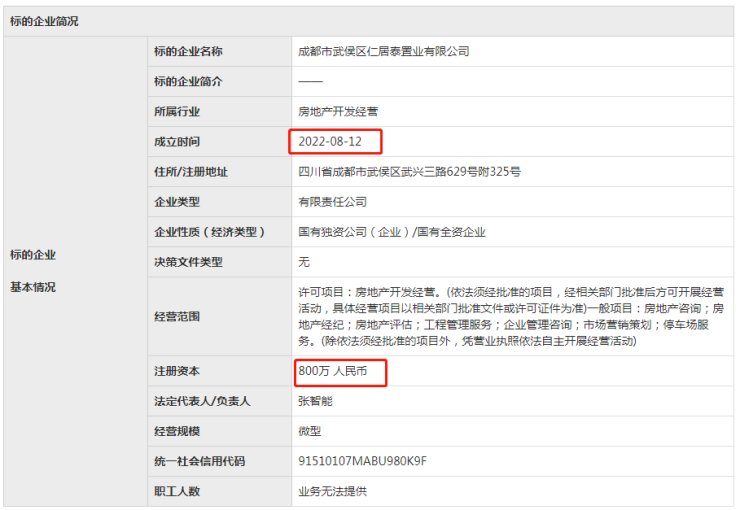Viewport: 740px width, 510px height.
Task: Select credit code 91510107MABU980K9F
Action: 362,461
